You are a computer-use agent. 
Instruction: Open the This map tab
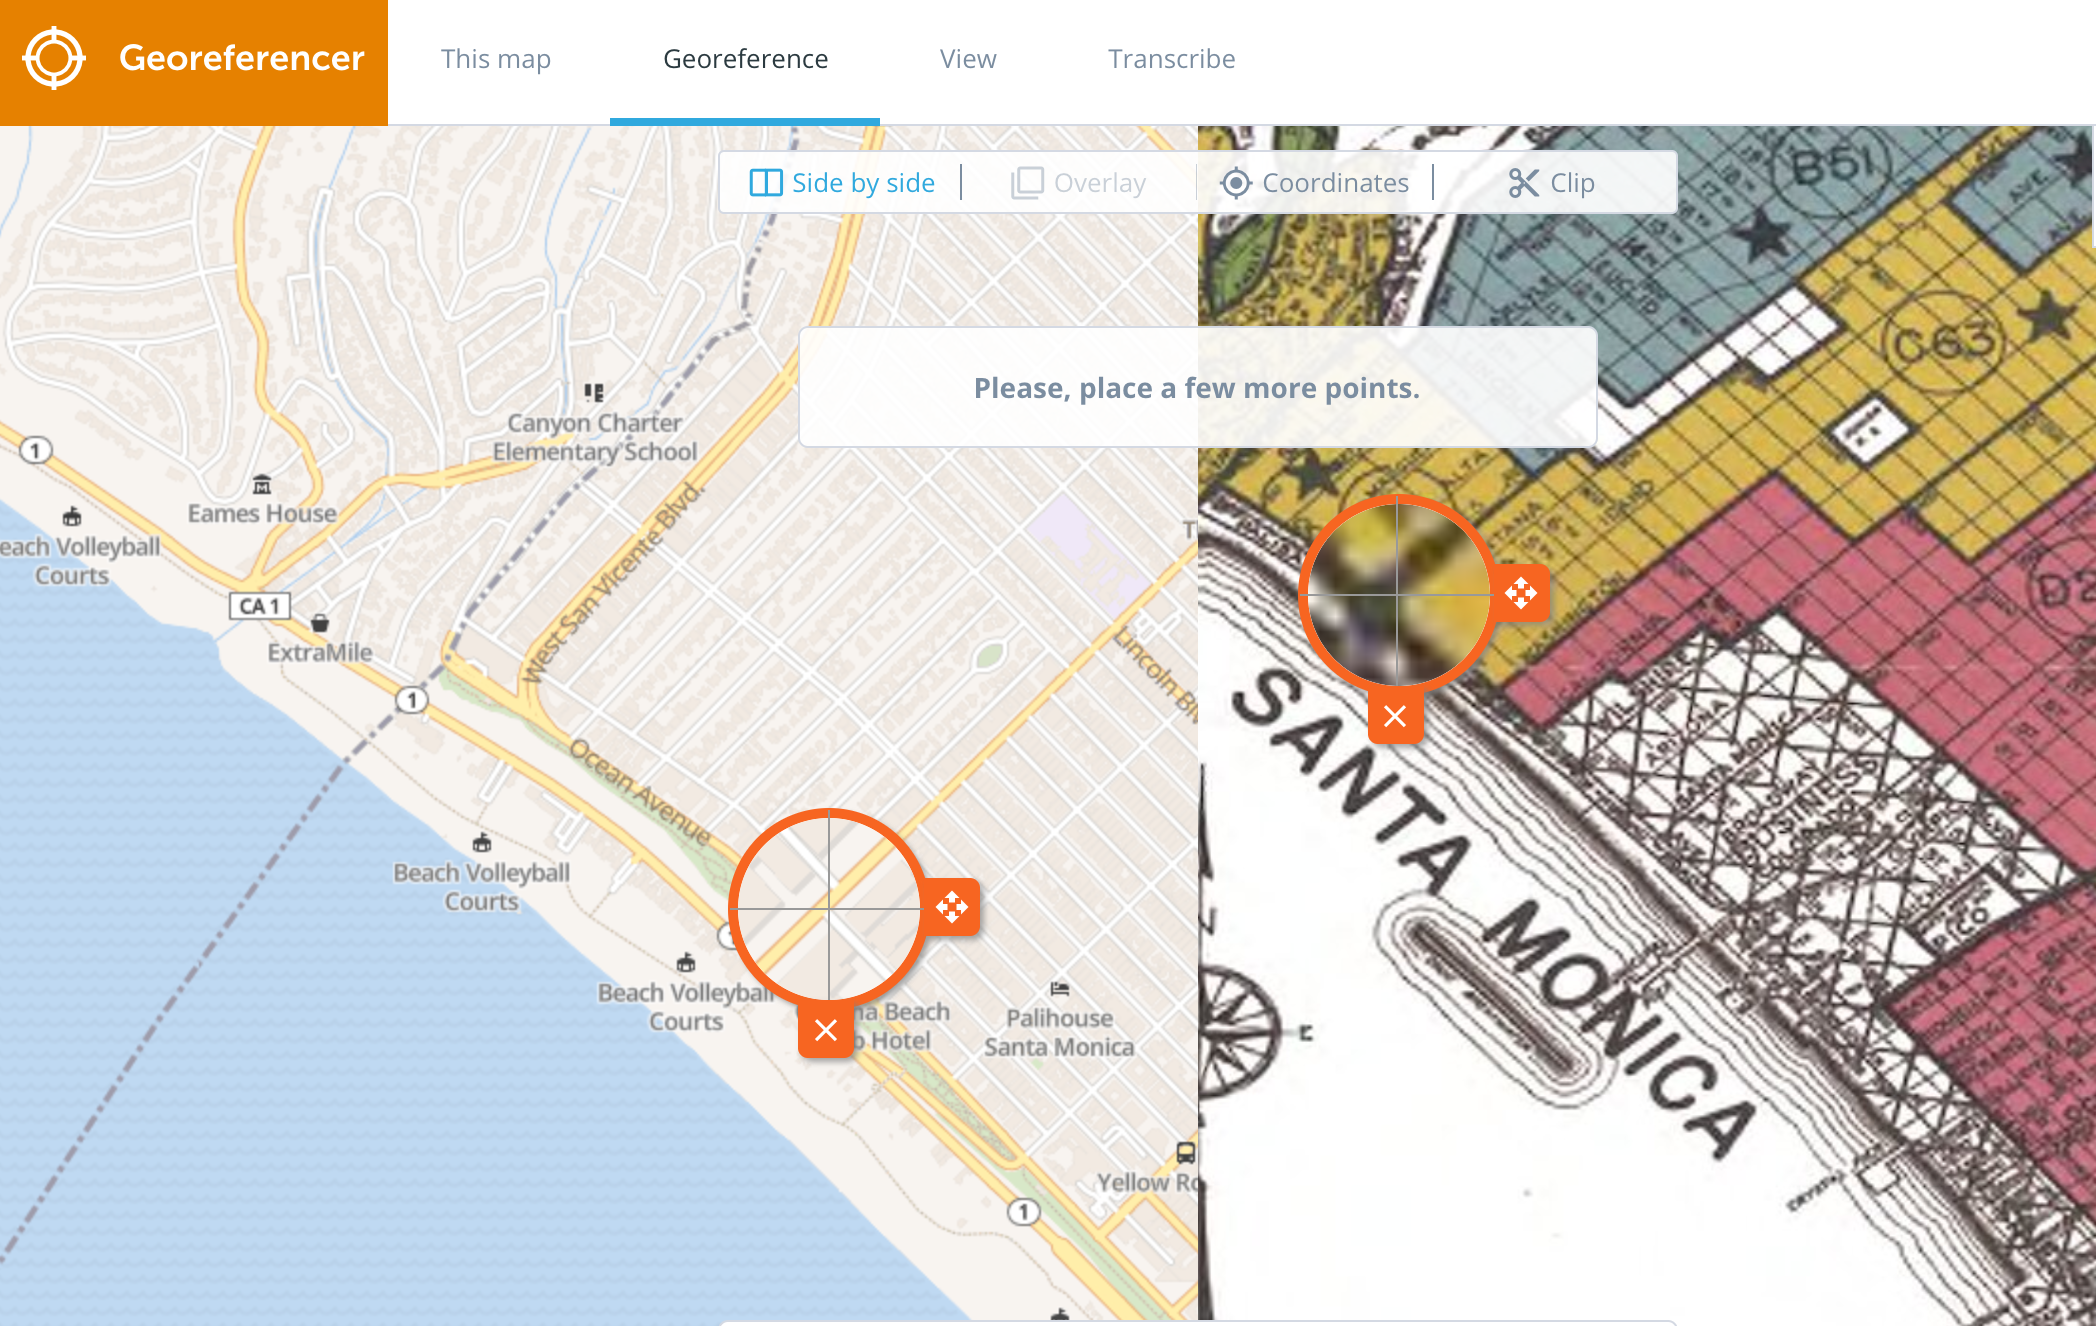[496, 59]
